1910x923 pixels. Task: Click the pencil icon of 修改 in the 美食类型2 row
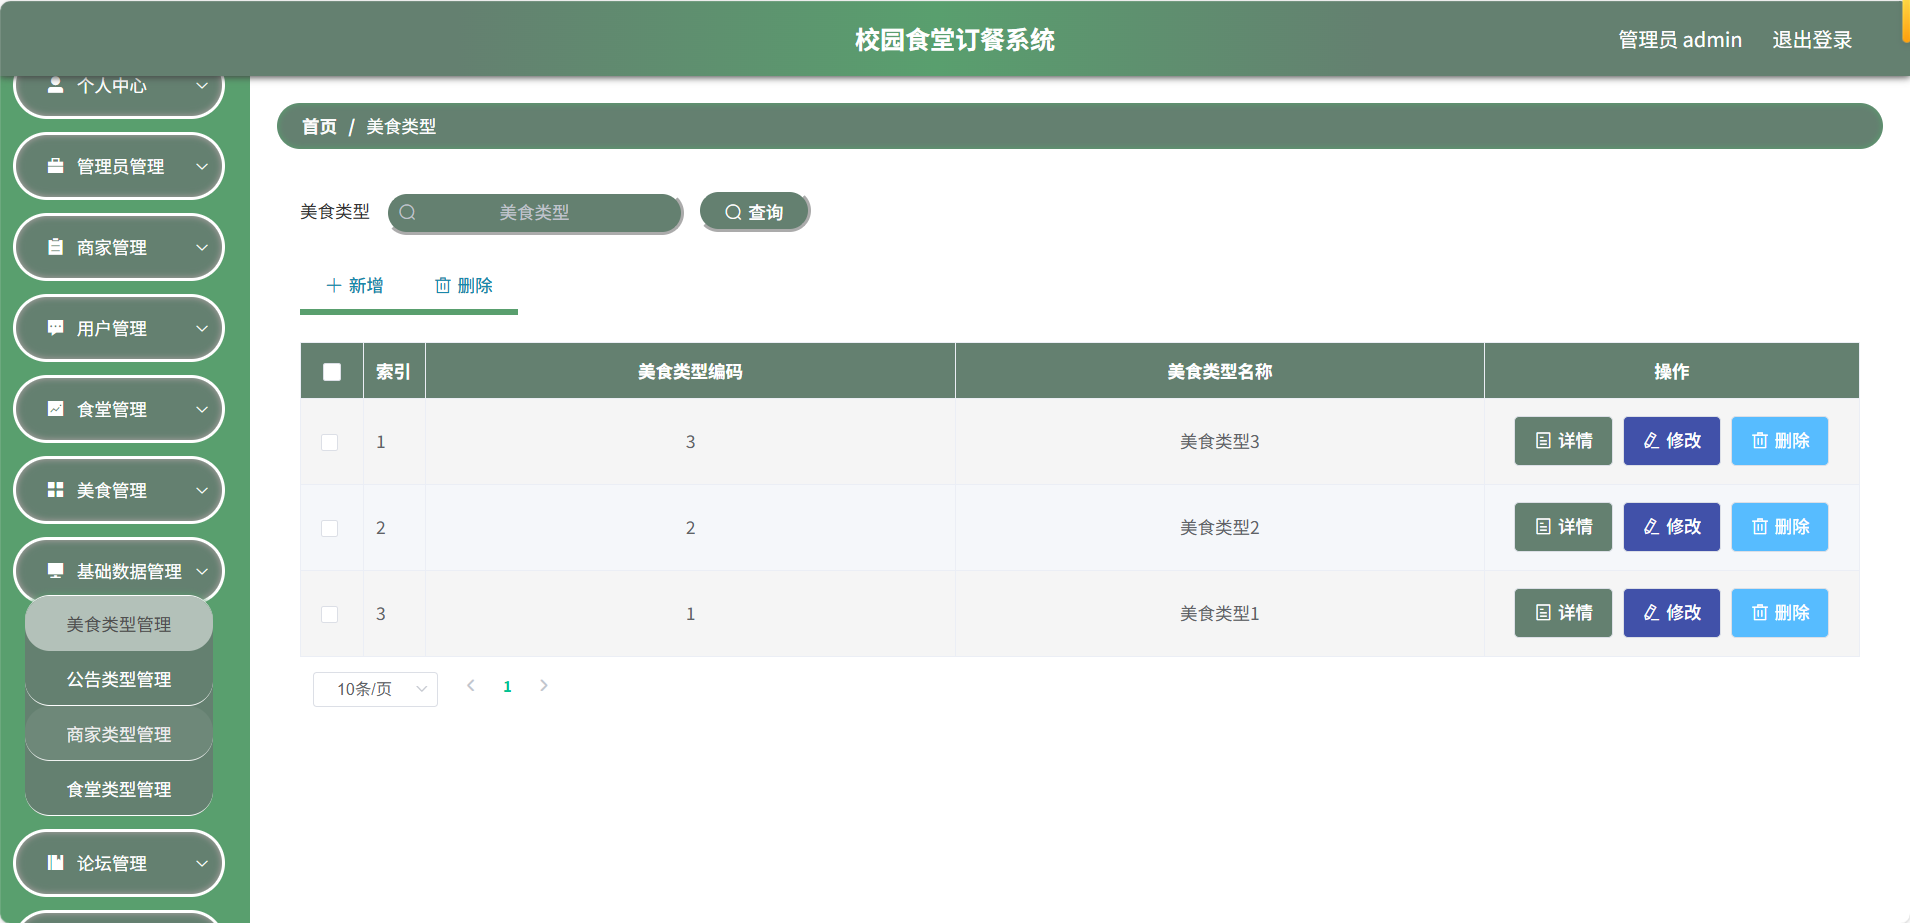(1651, 527)
